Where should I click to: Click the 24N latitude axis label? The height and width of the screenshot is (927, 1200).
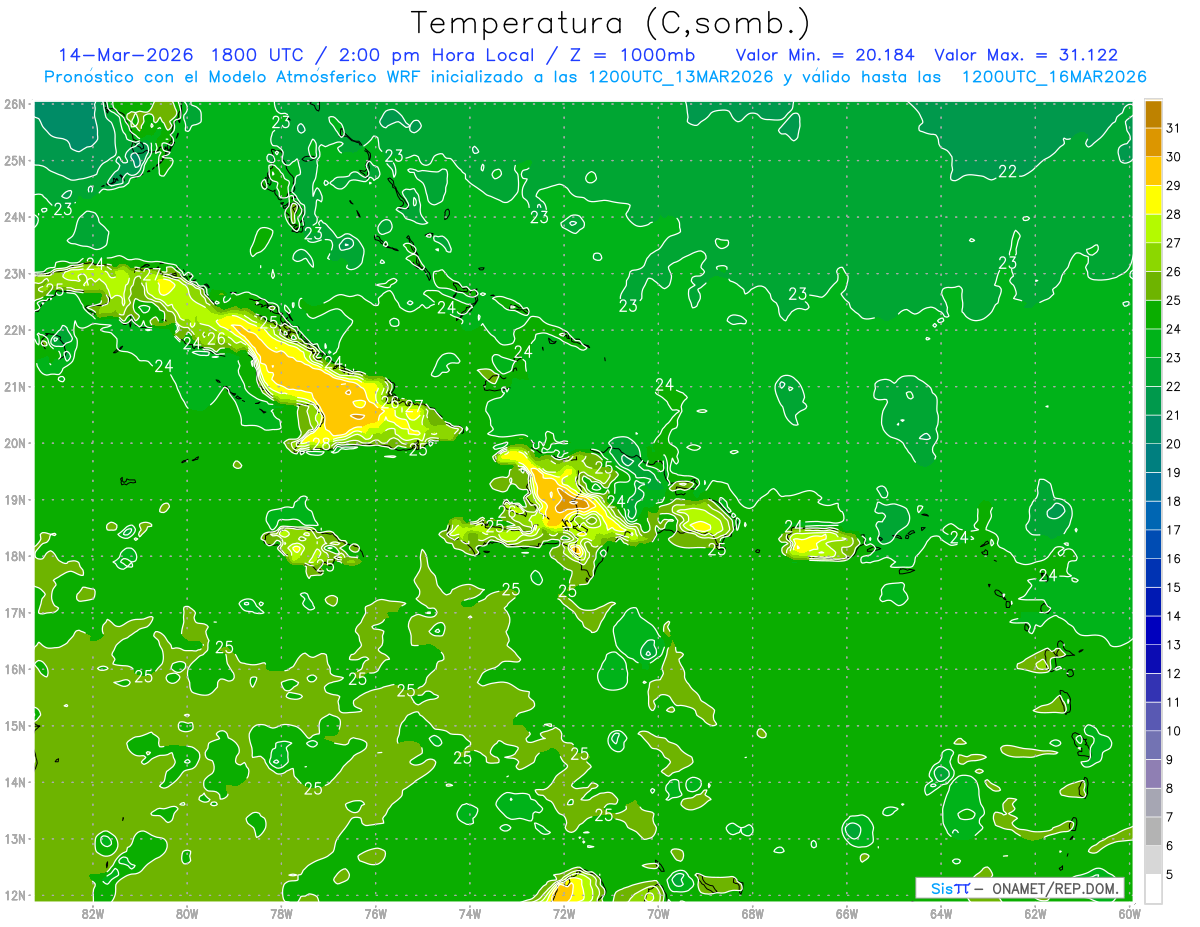point(15,217)
